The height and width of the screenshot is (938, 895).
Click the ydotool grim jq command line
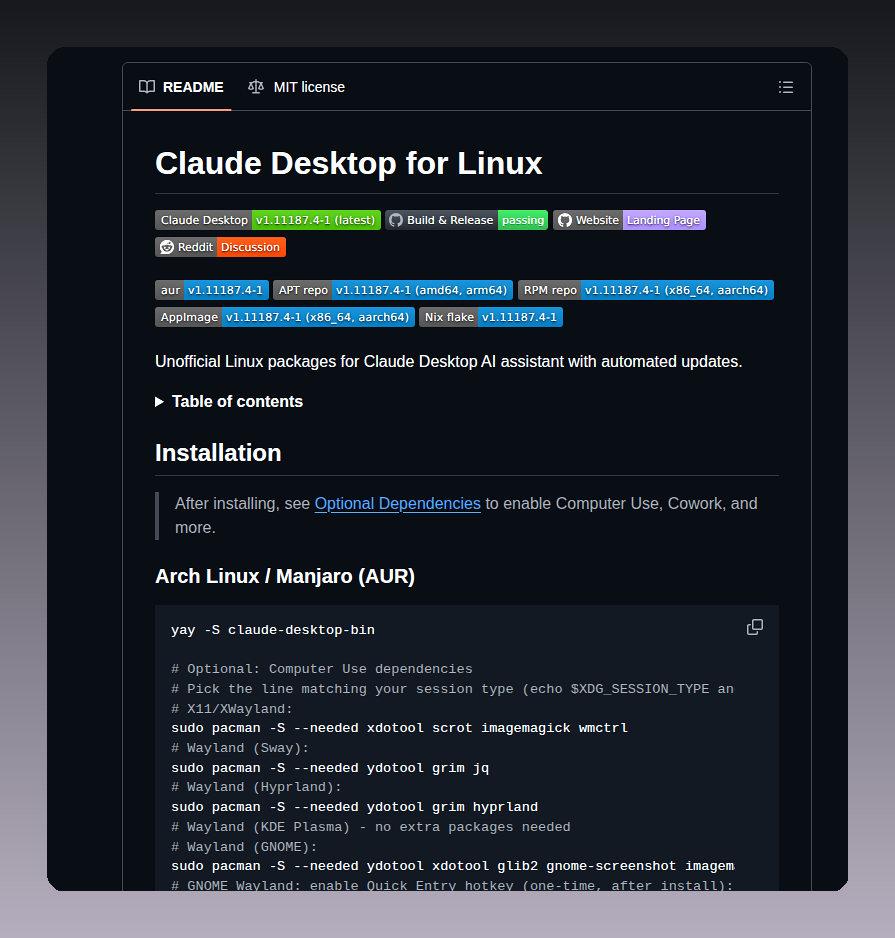pyautogui.click(x=330, y=768)
